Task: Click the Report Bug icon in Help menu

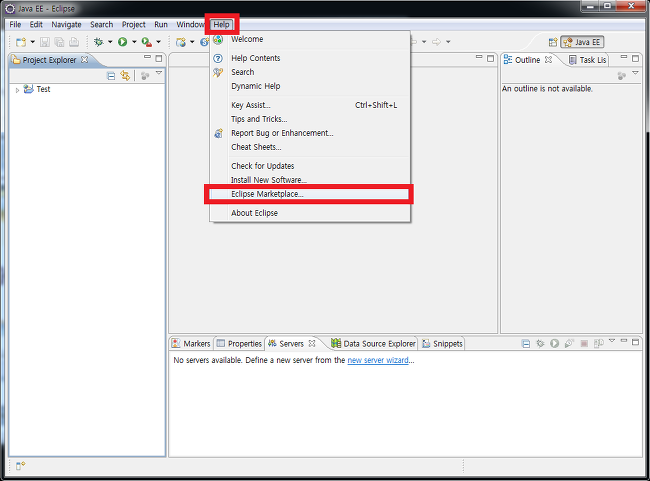Action: pyautogui.click(x=218, y=134)
